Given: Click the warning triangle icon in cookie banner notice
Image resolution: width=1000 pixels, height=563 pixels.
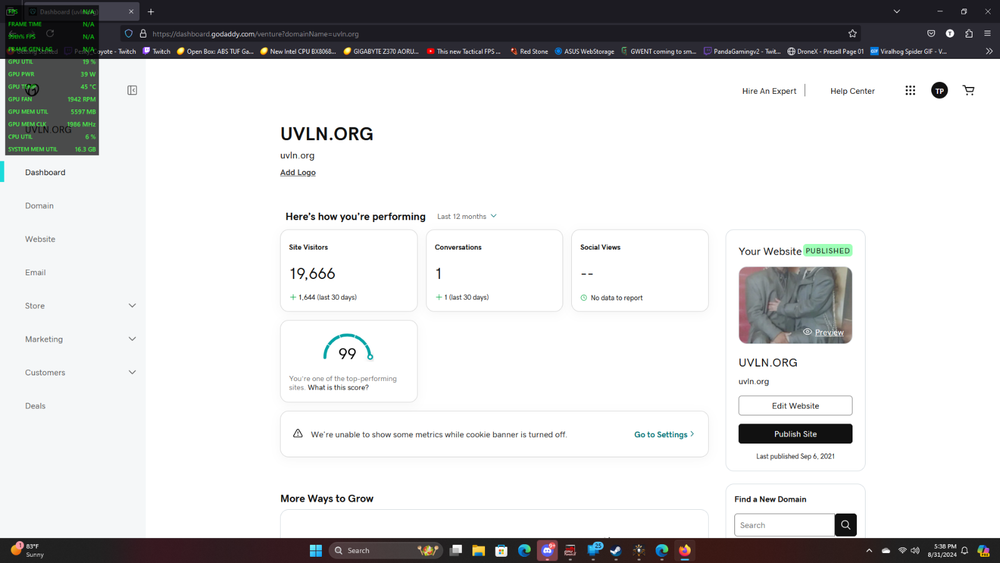Looking at the screenshot, I should 298,434.
